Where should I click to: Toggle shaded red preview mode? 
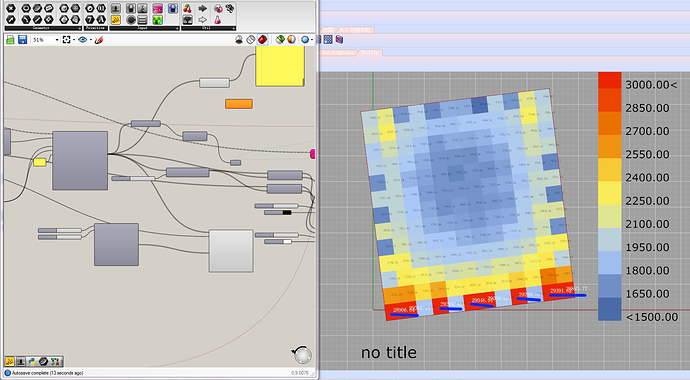coord(263,40)
